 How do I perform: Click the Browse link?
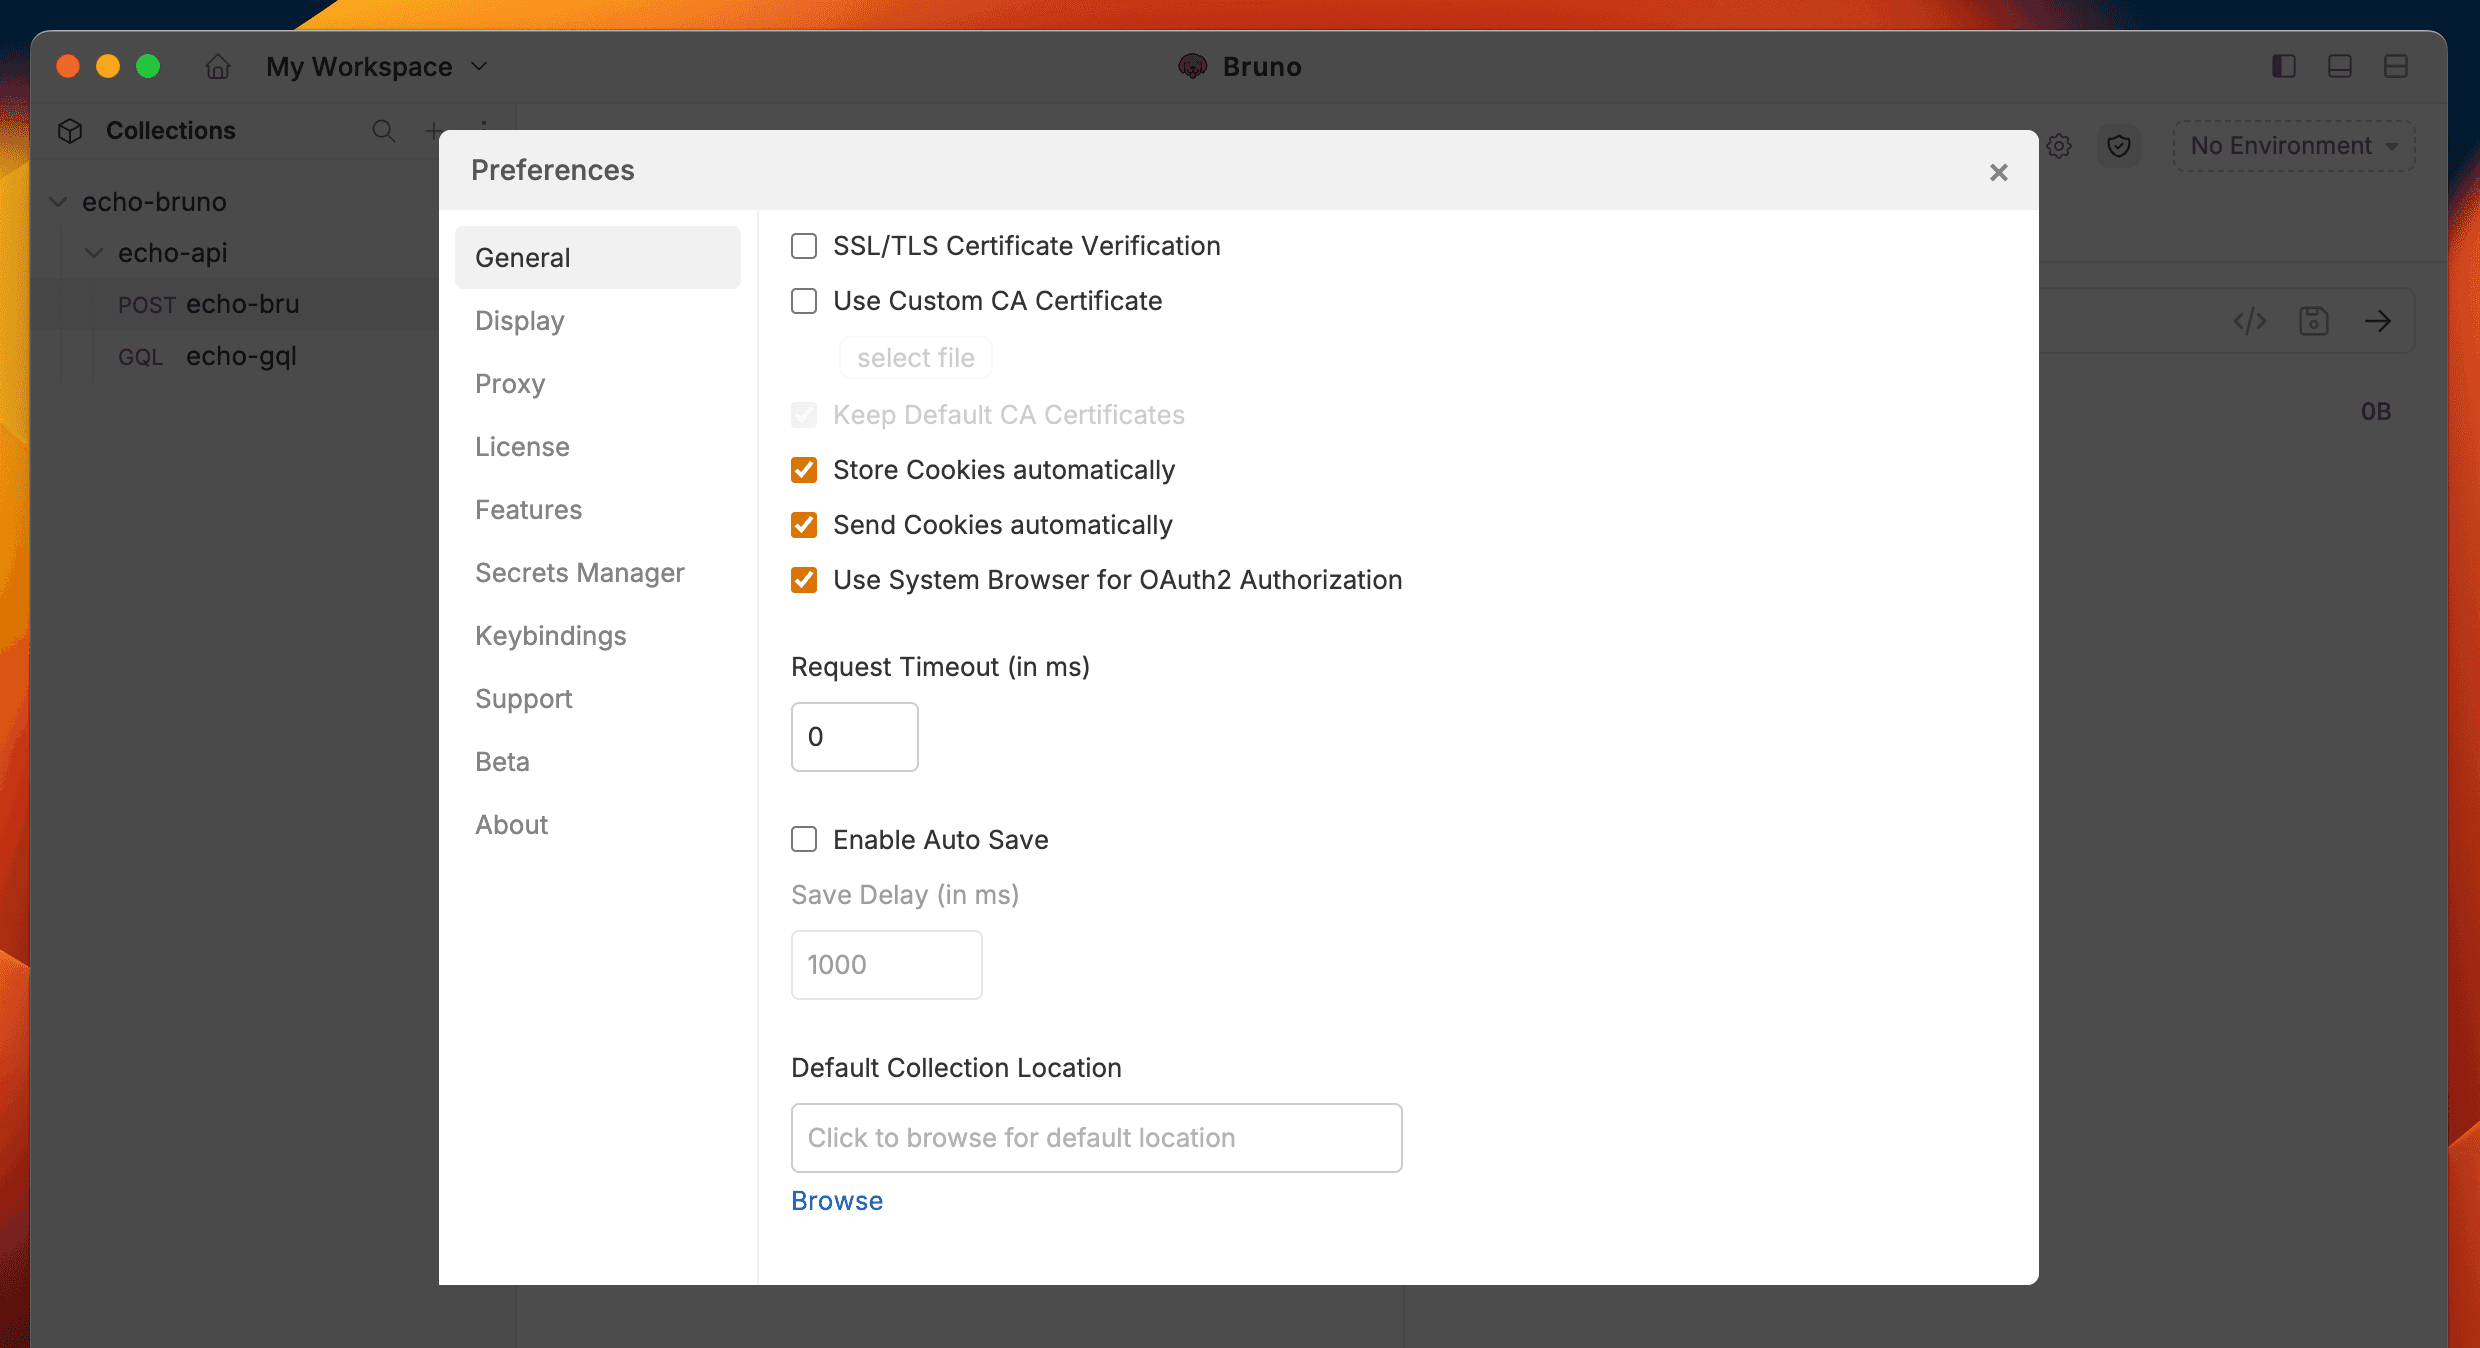(837, 1201)
